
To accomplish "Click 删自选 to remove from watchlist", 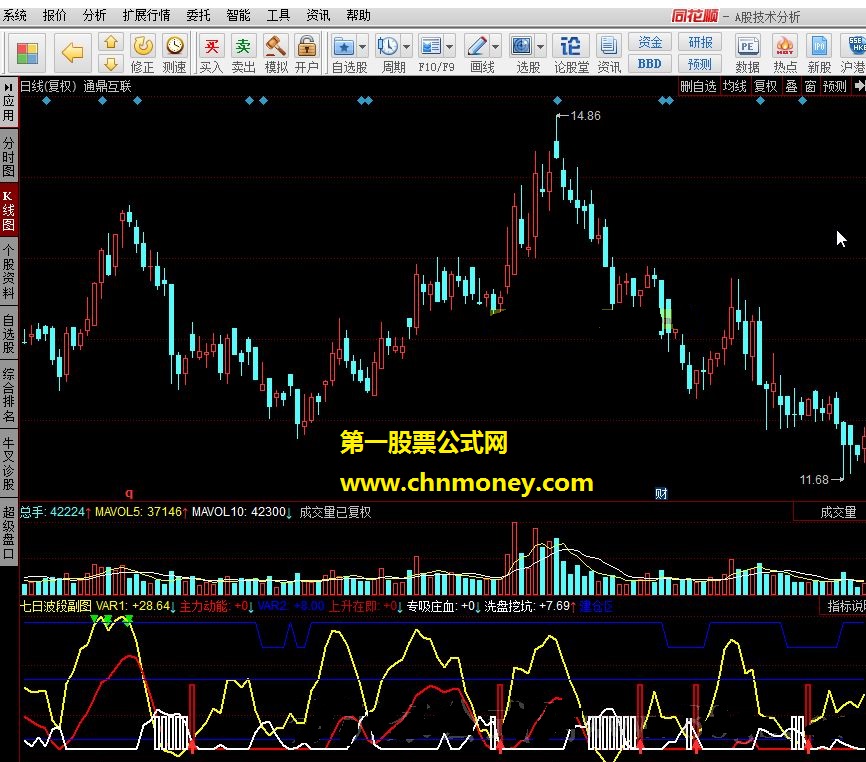I will click(x=698, y=86).
